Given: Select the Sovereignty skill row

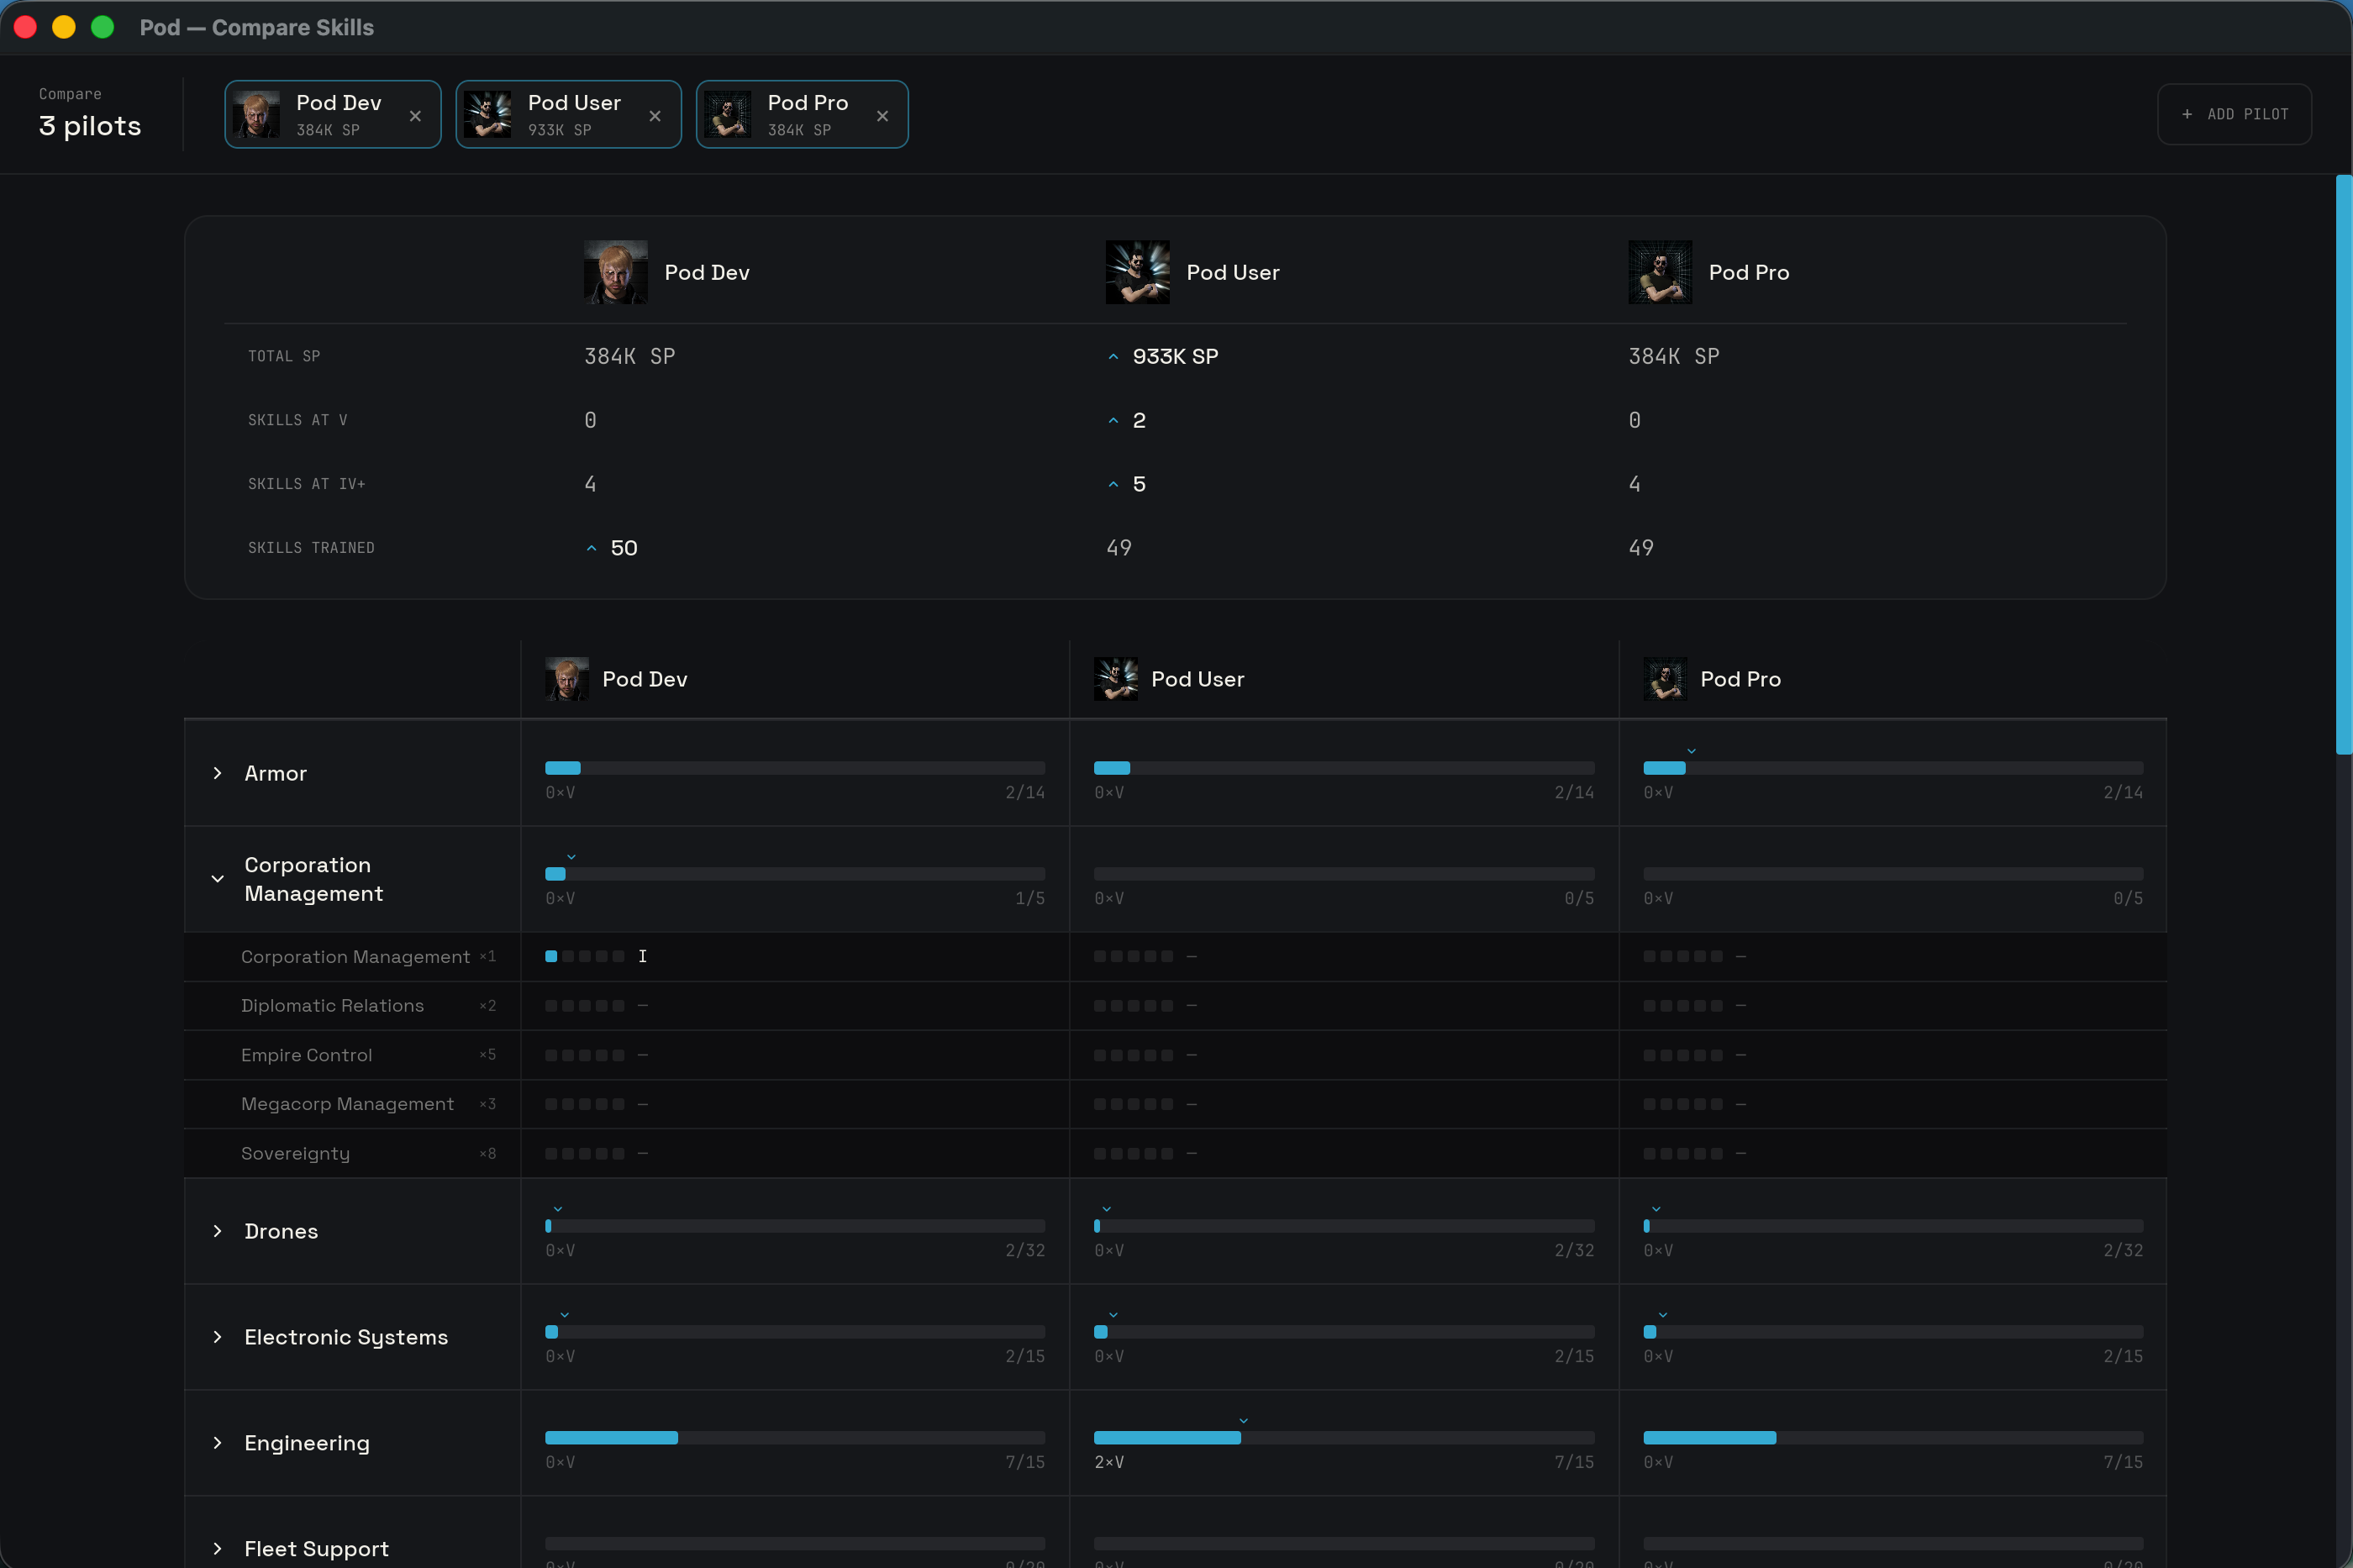Looking at the screenshot, I should click(x=1175, y=1153).
